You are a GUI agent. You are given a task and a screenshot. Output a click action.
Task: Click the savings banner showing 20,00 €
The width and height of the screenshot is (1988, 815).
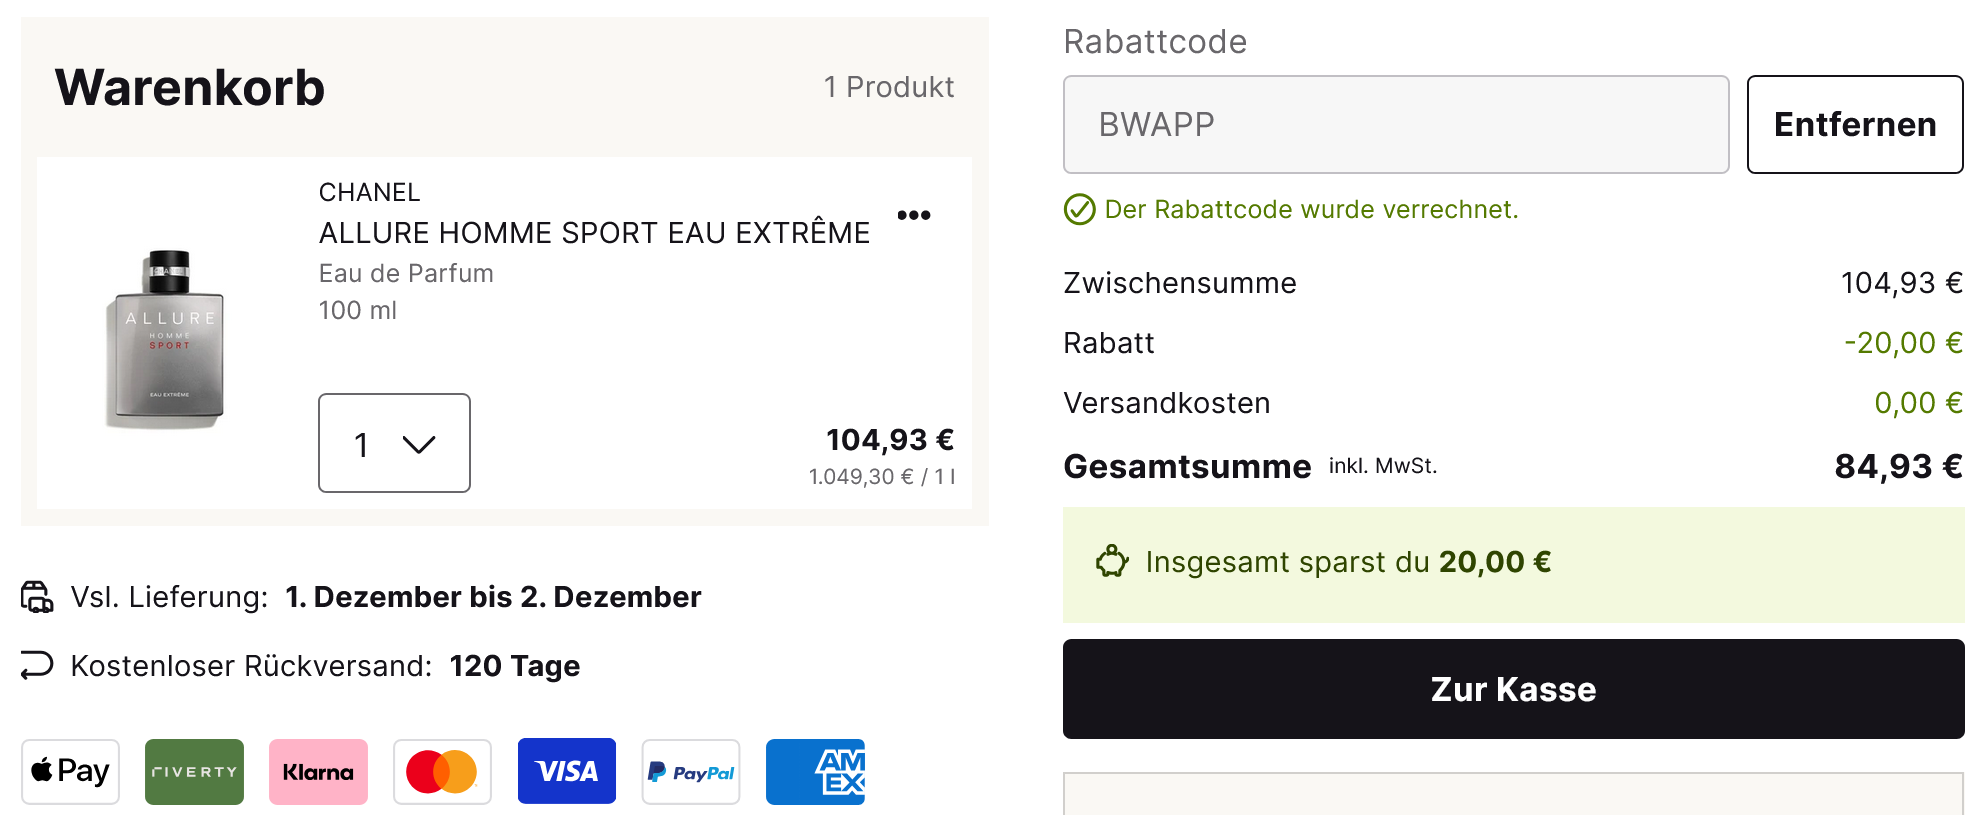(x=1512, y=564)
